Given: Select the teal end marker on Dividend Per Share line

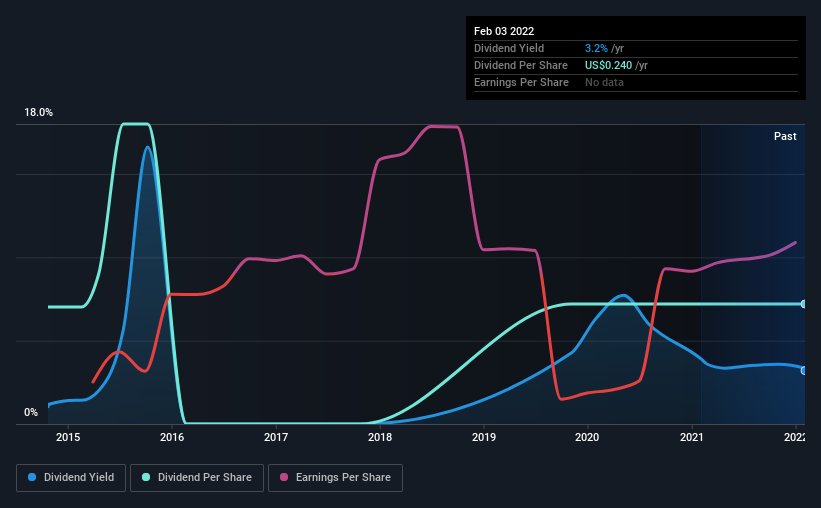Looking at the screenshot, I should tap(804, 304).
